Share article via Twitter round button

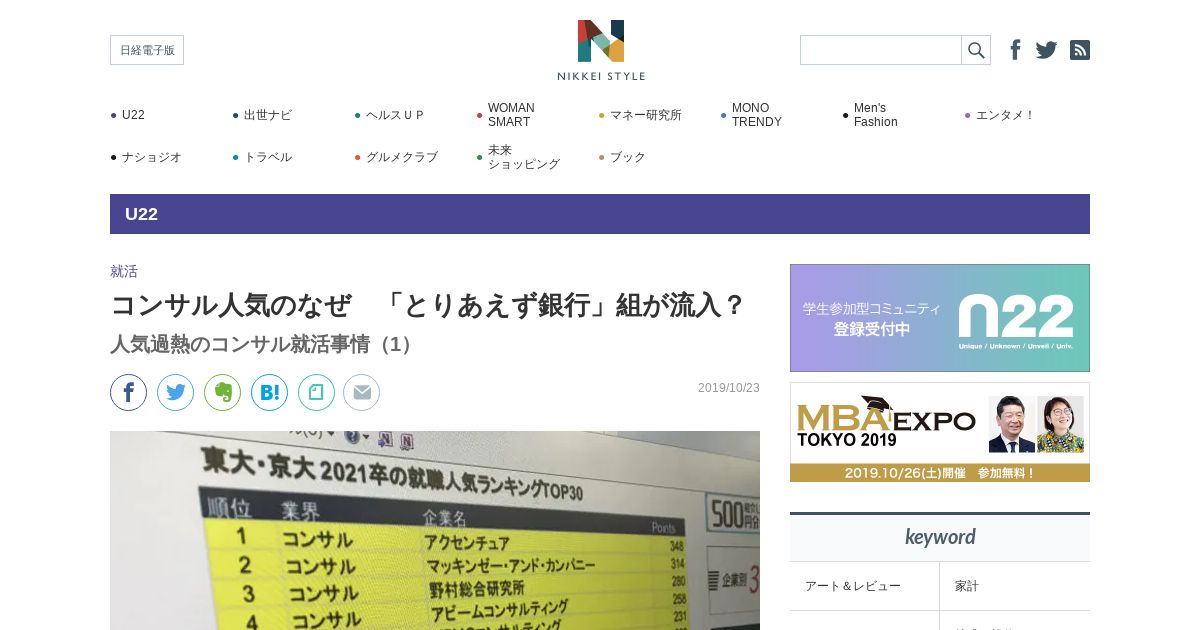tap(175, 392)
